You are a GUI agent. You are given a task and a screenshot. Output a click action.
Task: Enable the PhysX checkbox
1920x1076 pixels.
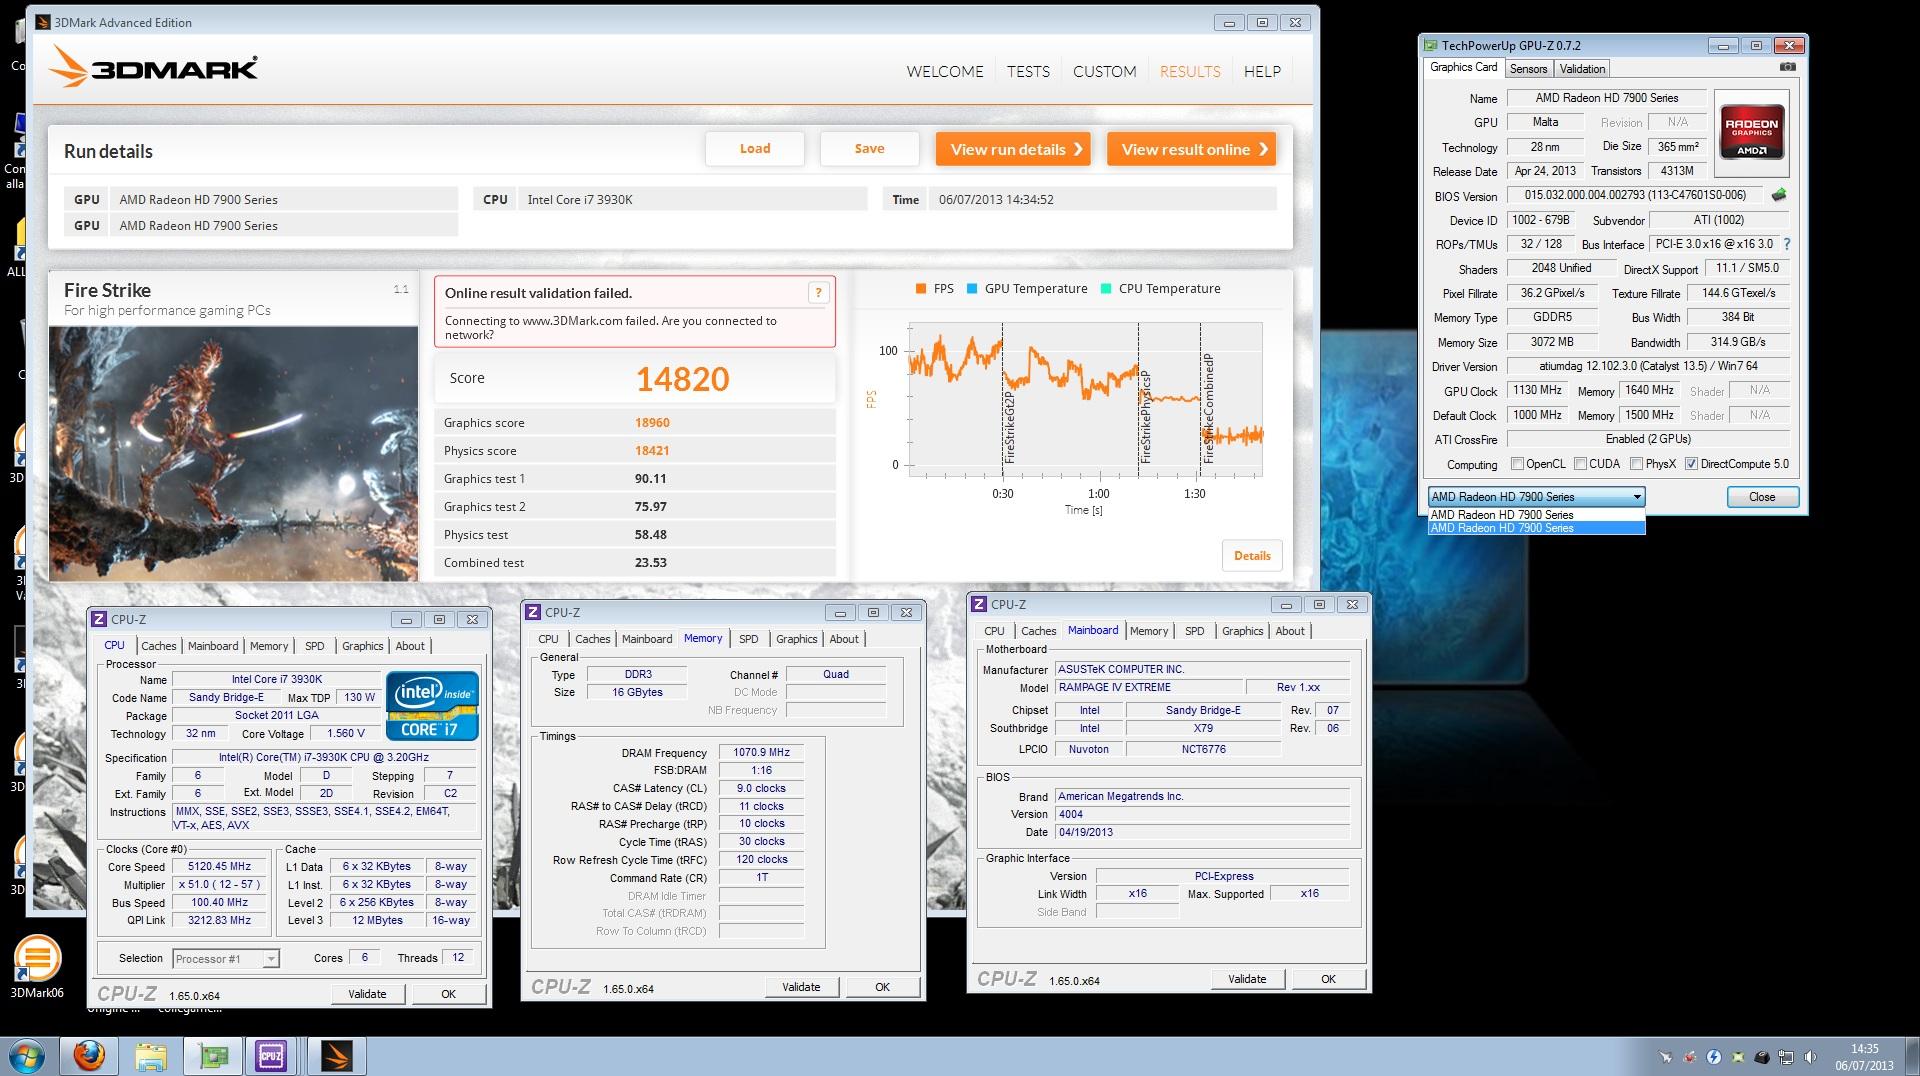[1636, 464]
